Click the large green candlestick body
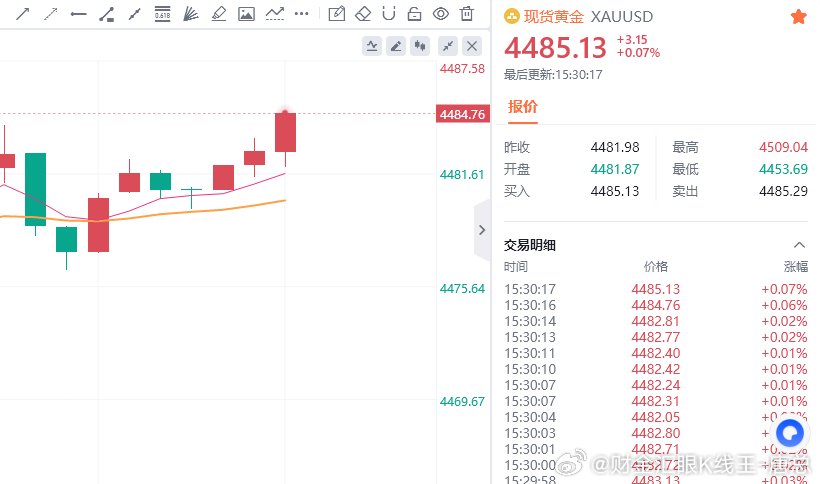820x484 pixels. [36, 189]
